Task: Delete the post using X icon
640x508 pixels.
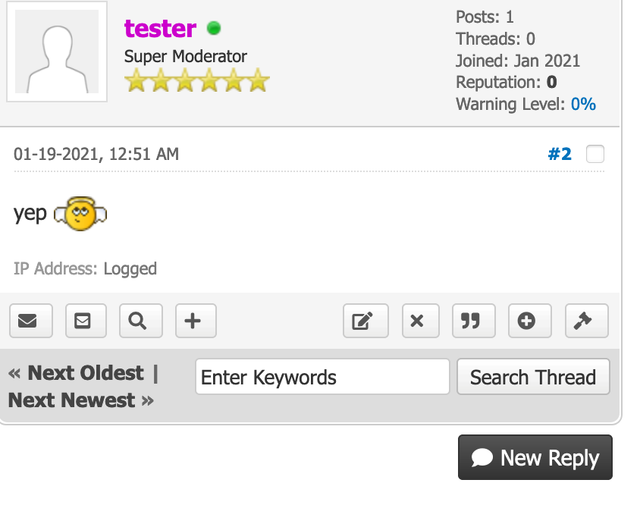Action: click(x=420, y=321)
